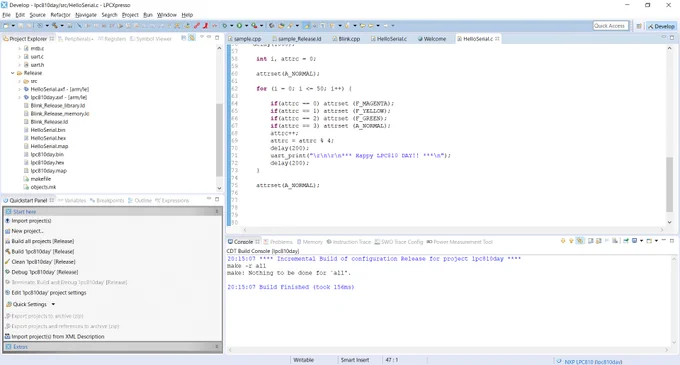The height and width of the screenshot is (365, 680).
Task: Click console next error arrow icon
Action: (563, 241)
